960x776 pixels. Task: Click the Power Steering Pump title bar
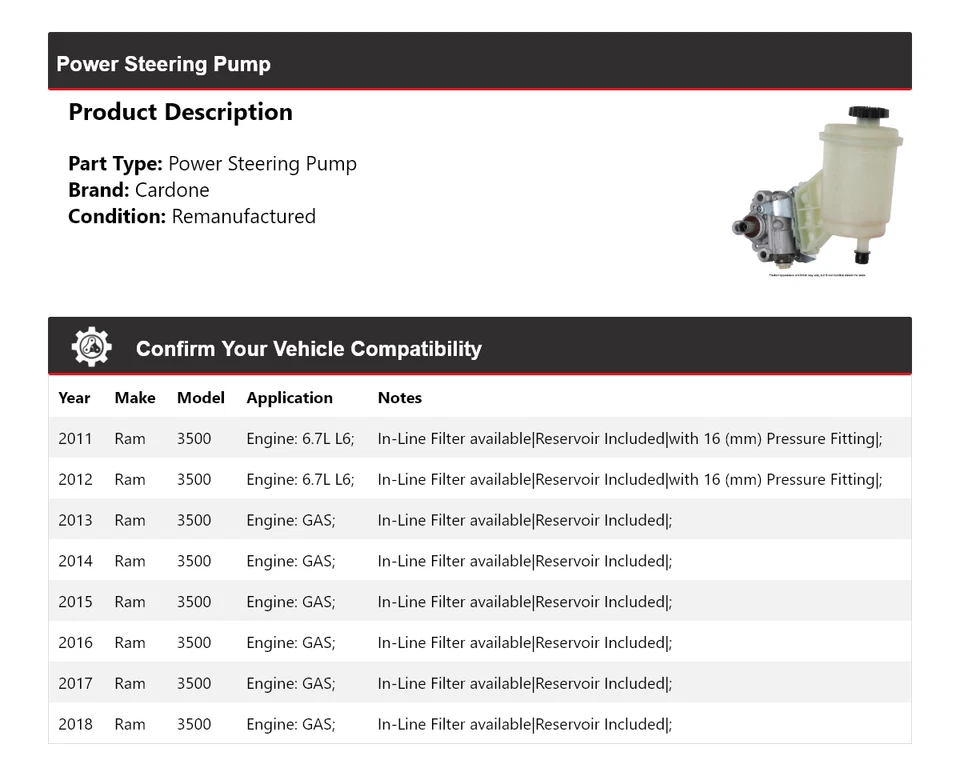(164, 64)
